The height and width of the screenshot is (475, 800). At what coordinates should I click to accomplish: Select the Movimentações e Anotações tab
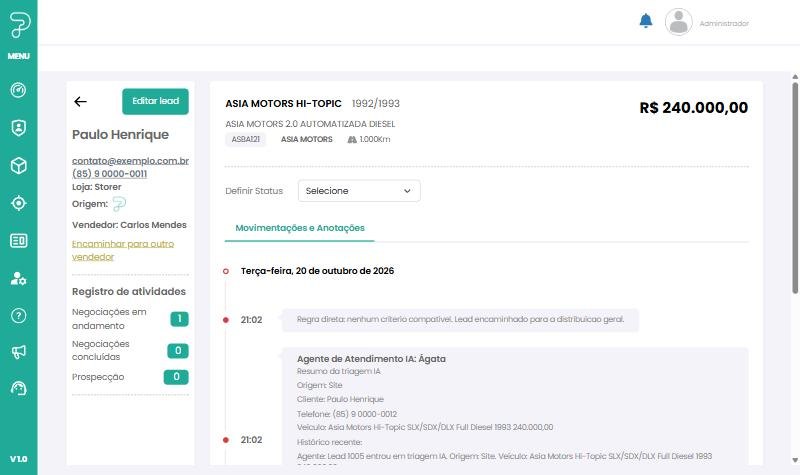(x=300, y=228)
